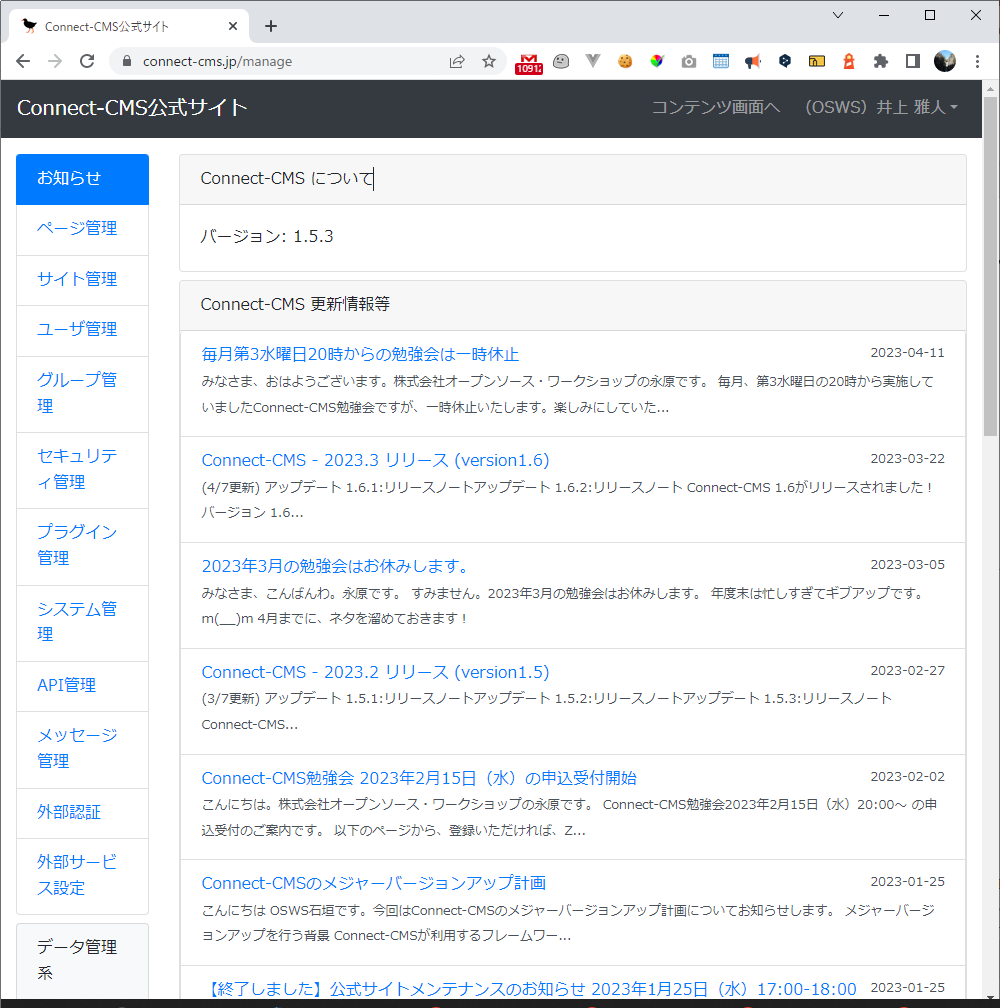Bookmark this page via the star icon
Image resolution: width=1000 pixels, height=1008 pixels.
click(489, 61)
